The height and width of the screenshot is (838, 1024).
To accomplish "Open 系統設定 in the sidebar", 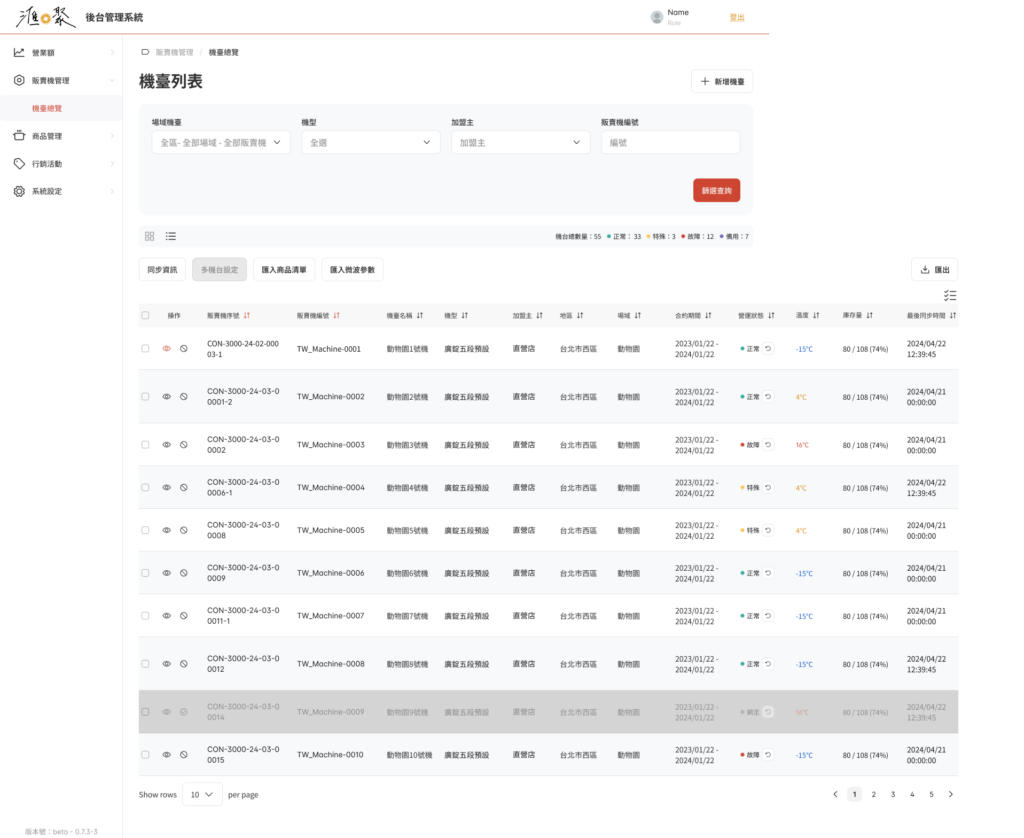I will (x=47, y=191).
